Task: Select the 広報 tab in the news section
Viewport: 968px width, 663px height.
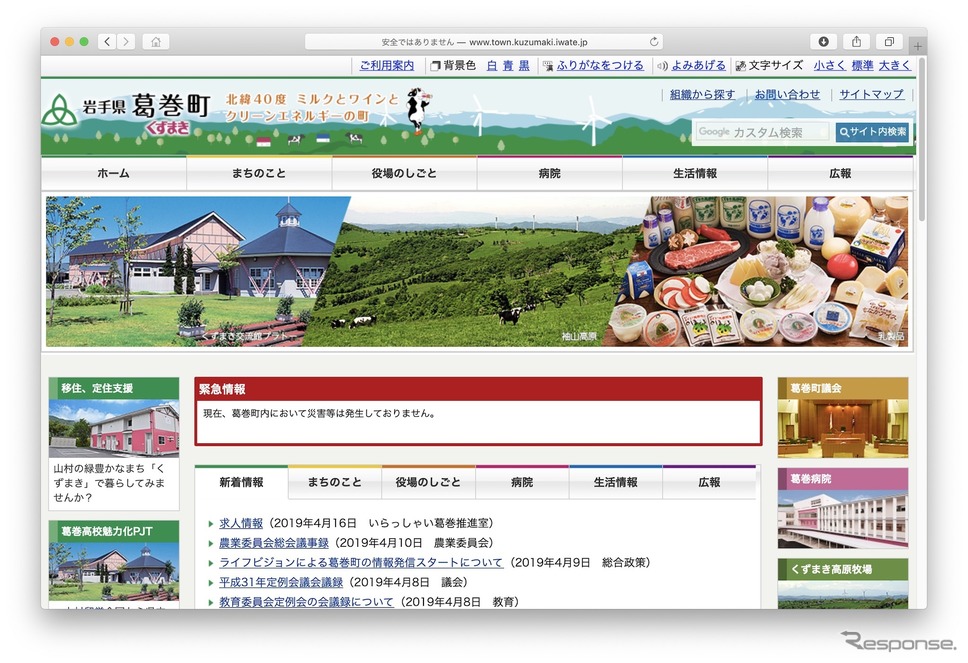Action: (709, 482)
